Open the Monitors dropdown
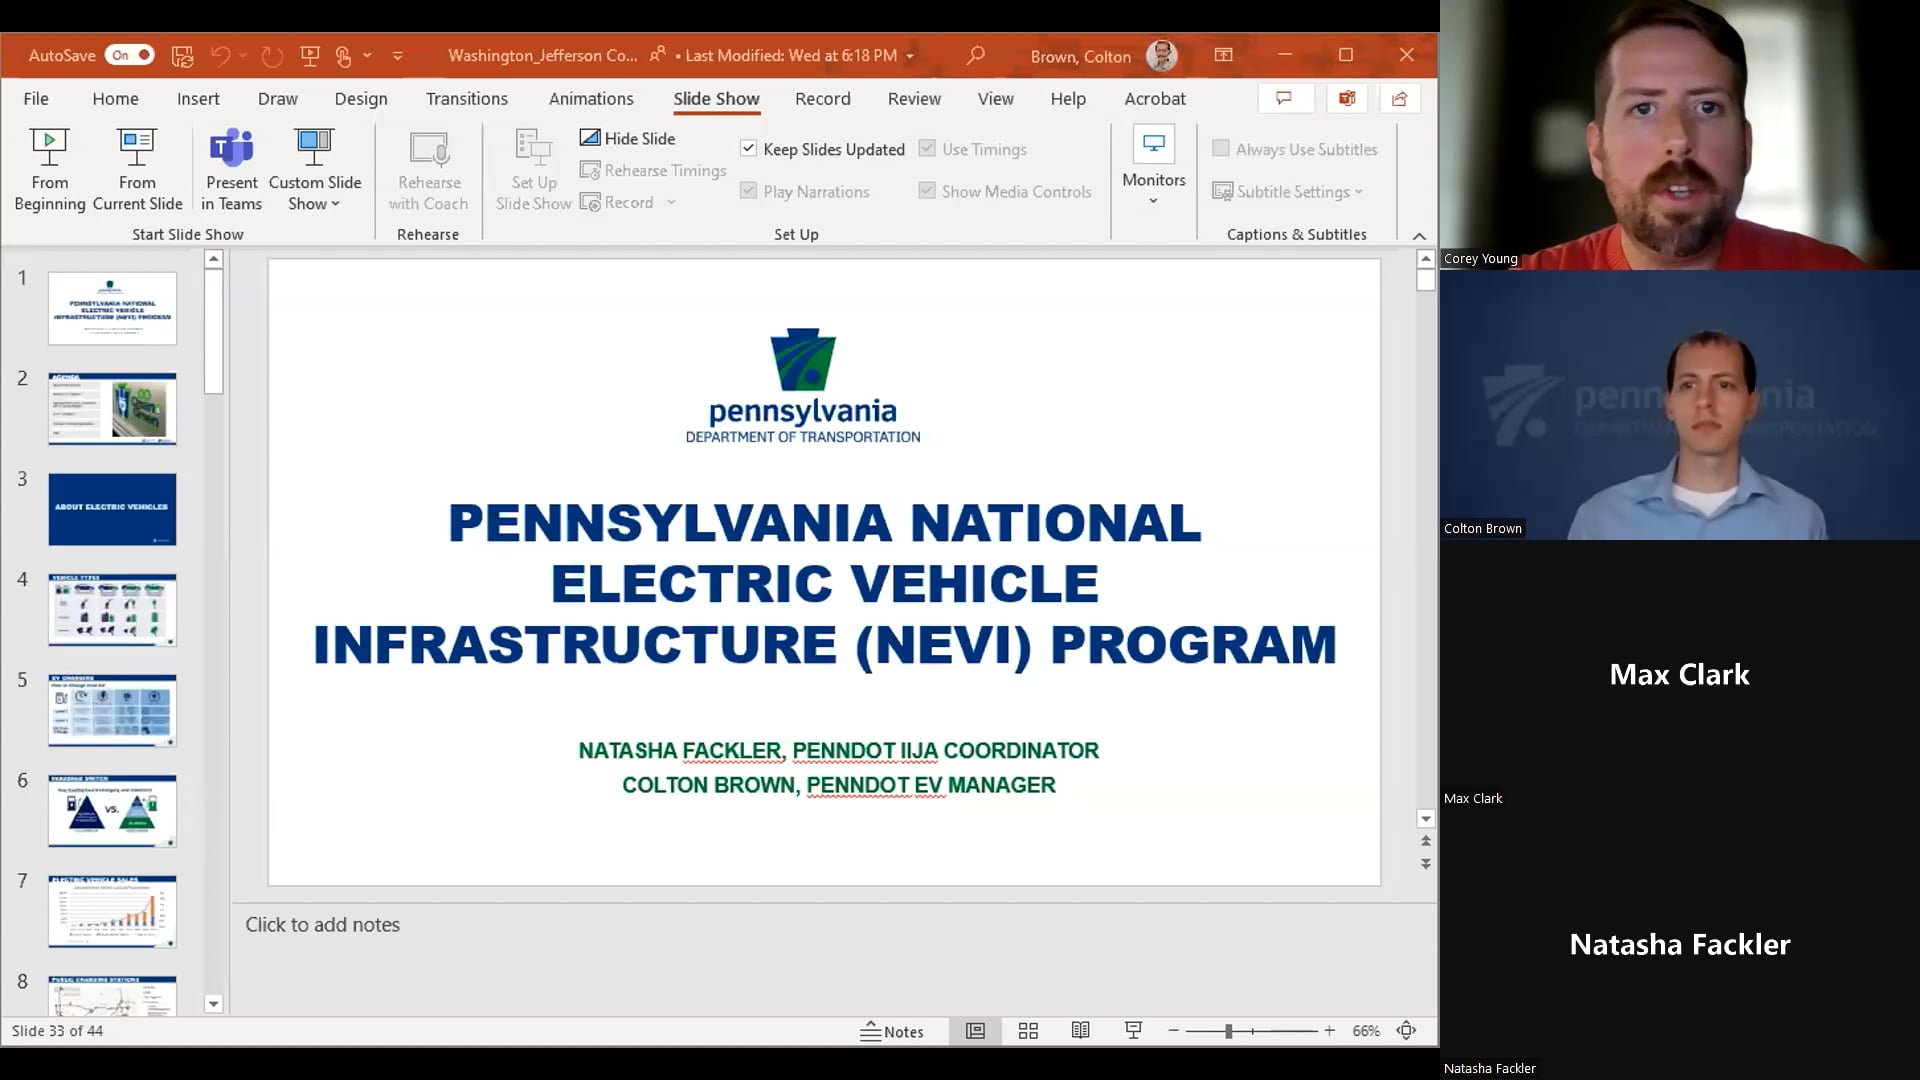The height and width of the screenshot is (1080, 1920). (x=1154, y=166)
